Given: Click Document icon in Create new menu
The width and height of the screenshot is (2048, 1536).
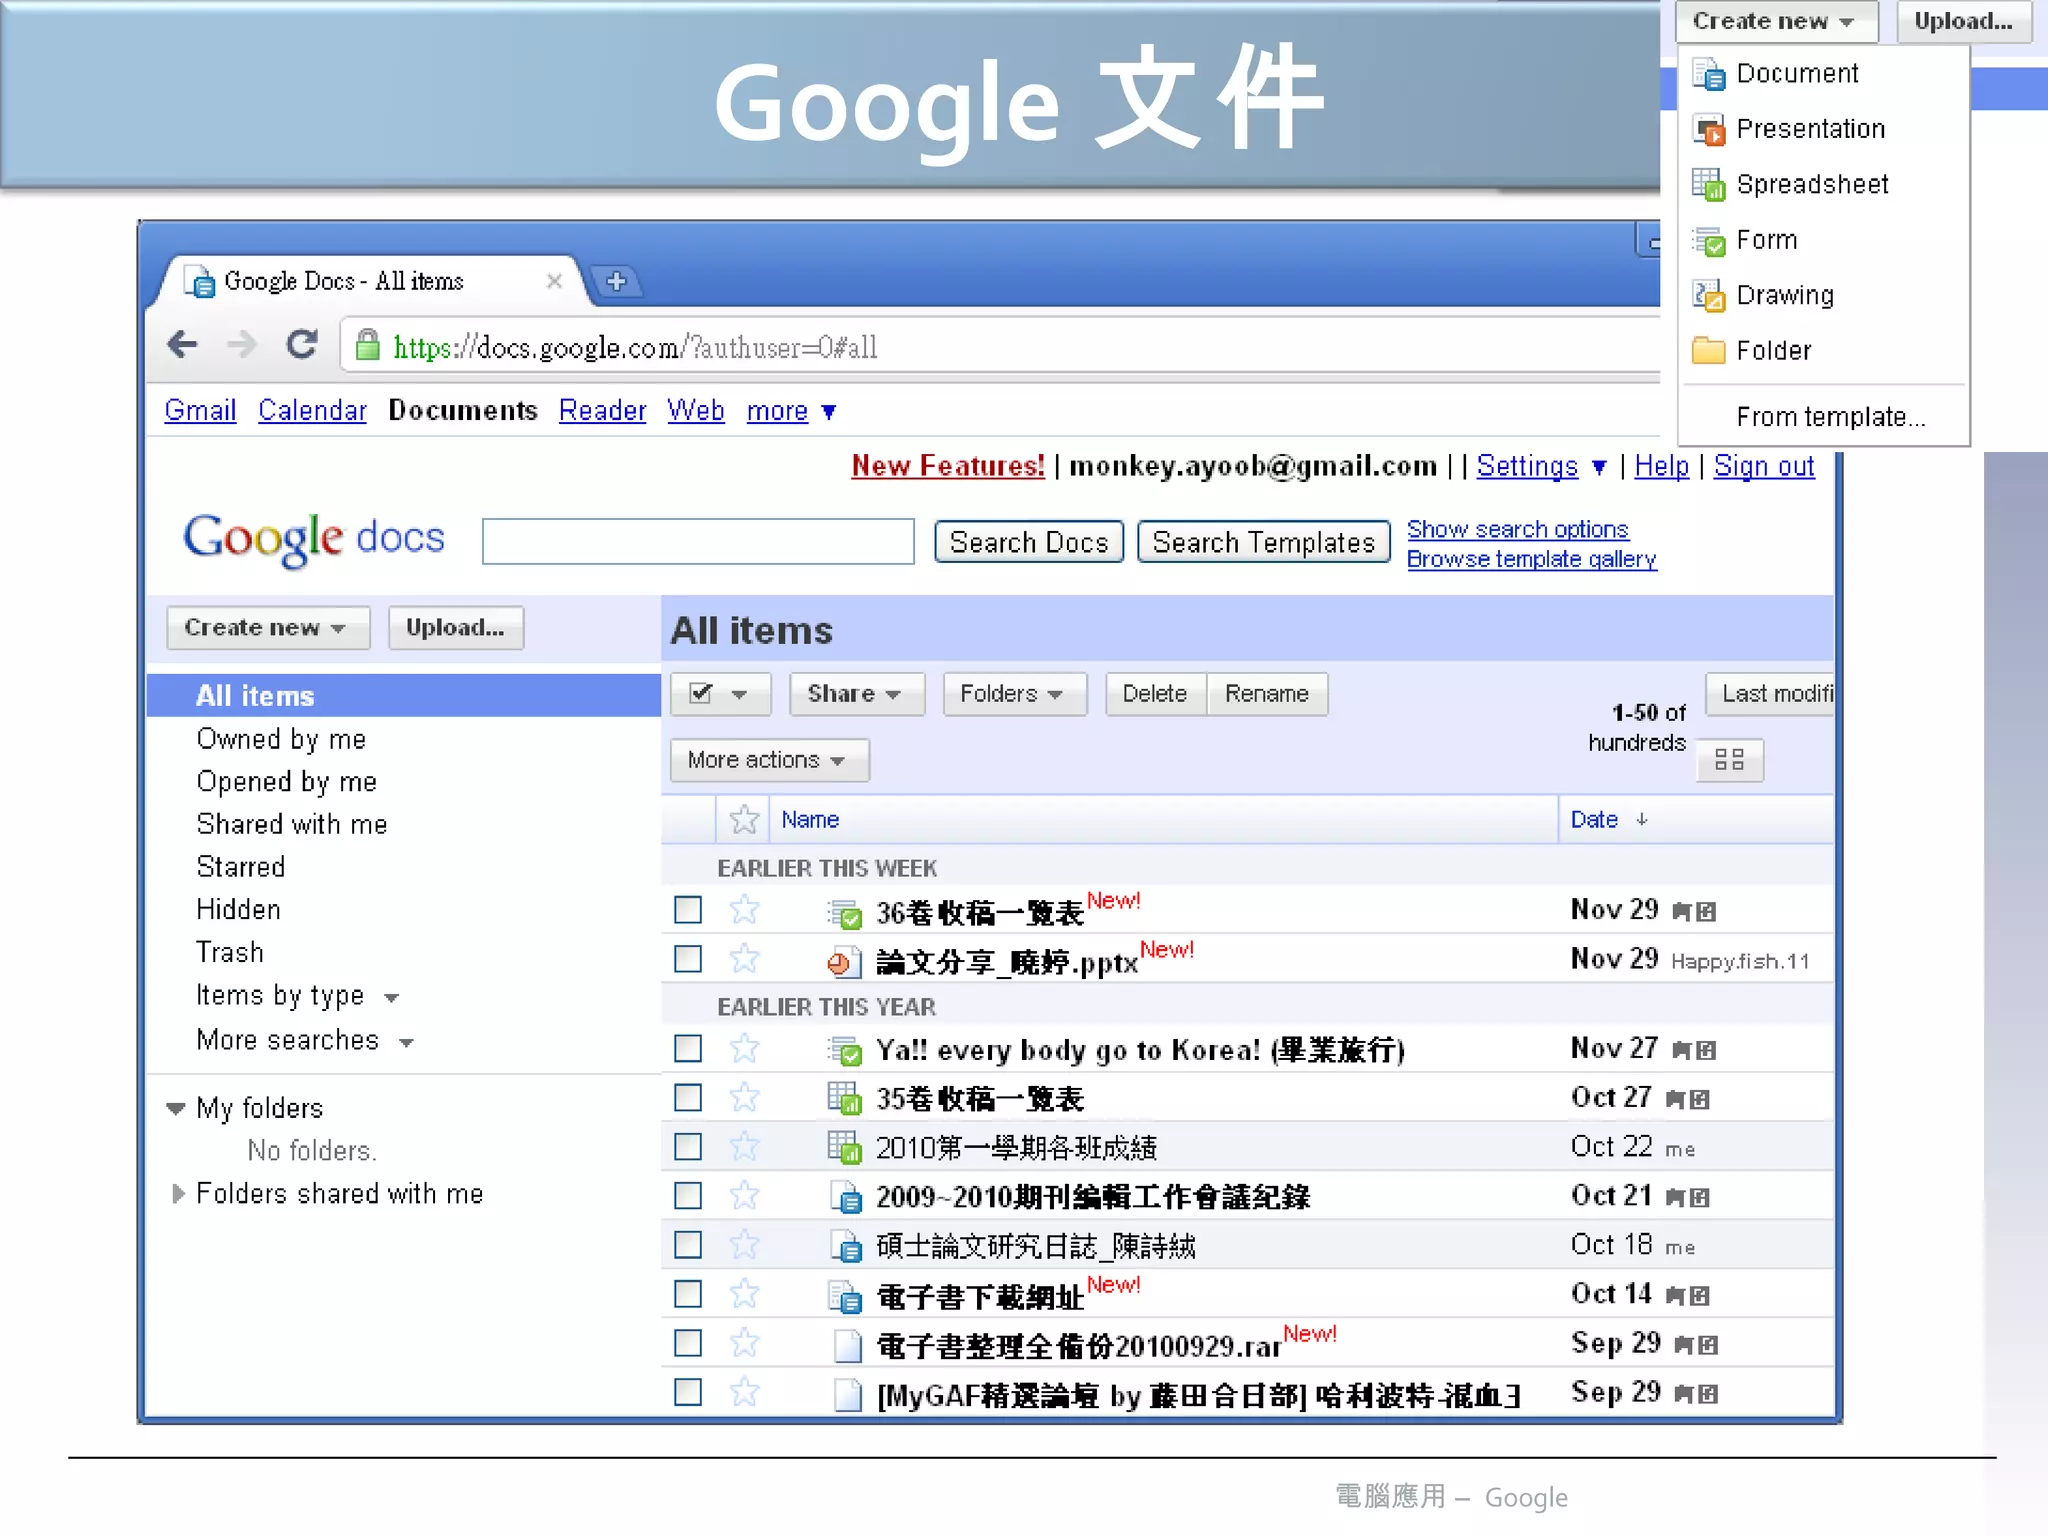Looking at the screenshot, I should (x=1708, y=74).
